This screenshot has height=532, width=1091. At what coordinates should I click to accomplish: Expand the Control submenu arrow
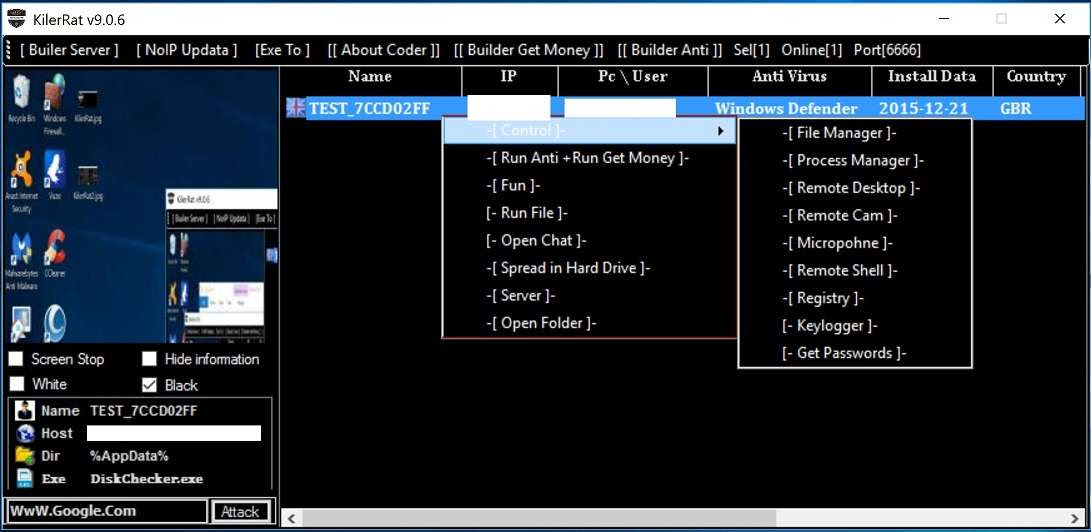pos(722,131)
